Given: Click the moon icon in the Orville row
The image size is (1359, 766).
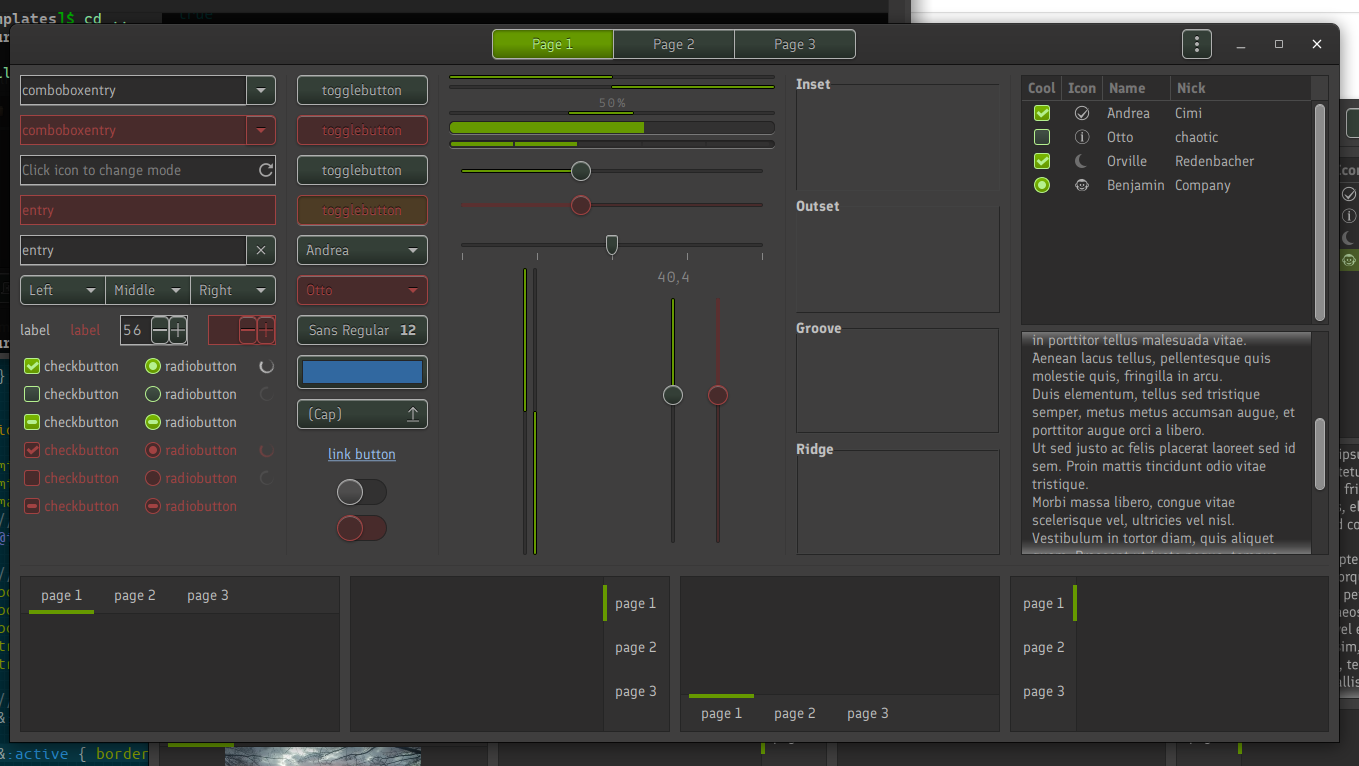Looking at the screenshot, I should [1081, 161].
